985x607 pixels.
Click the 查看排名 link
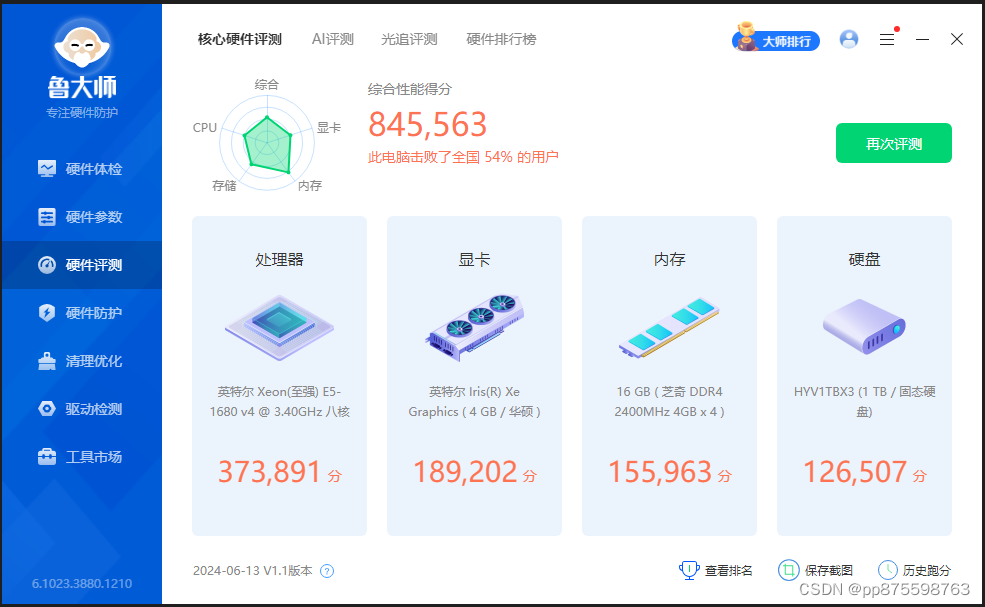pyautogui.click(x=716, y=571)
